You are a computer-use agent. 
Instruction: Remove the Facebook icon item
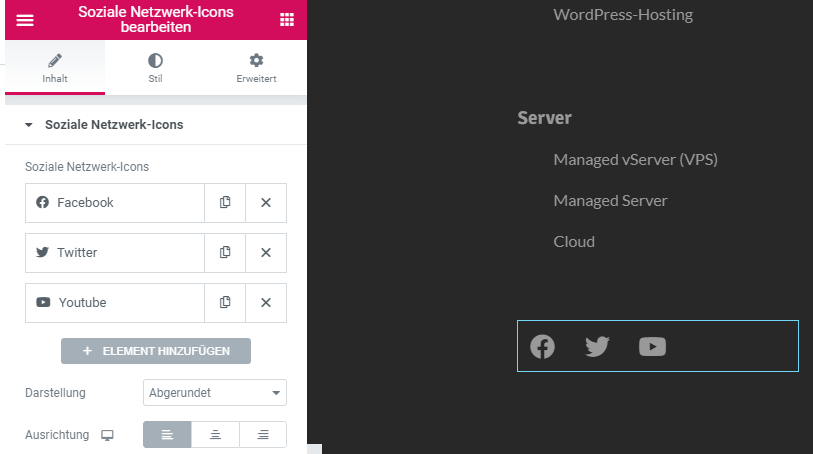pyautogui.click(x=266, y=202)
